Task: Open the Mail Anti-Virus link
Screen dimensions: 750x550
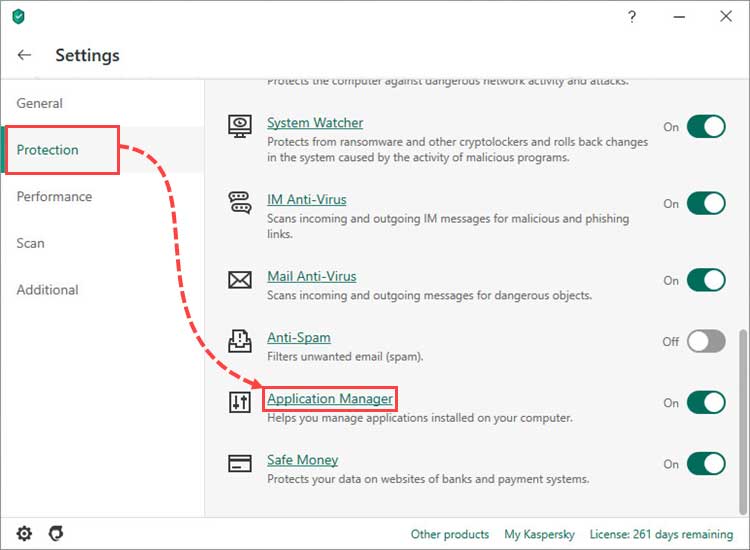Action: (x=311, y=276)
